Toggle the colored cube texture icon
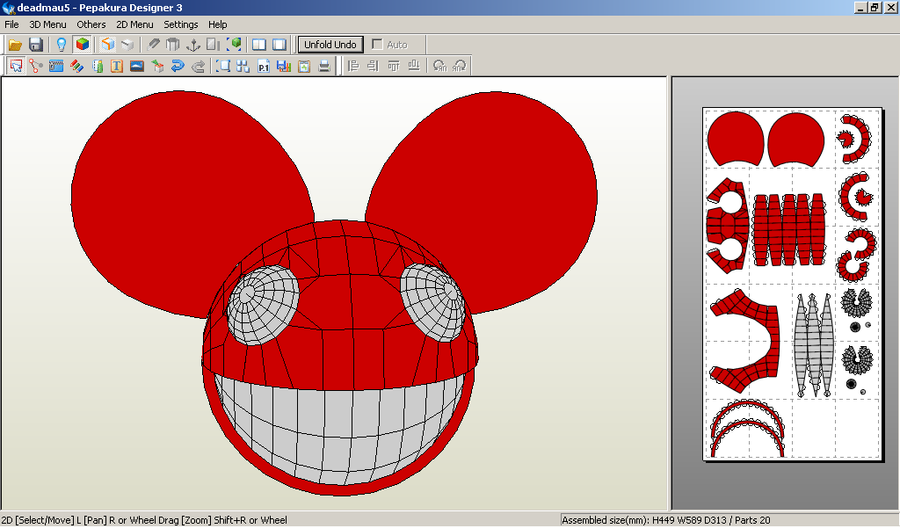Image resolution: width=900 pixels, height=527 pixels. coord(83,44)
